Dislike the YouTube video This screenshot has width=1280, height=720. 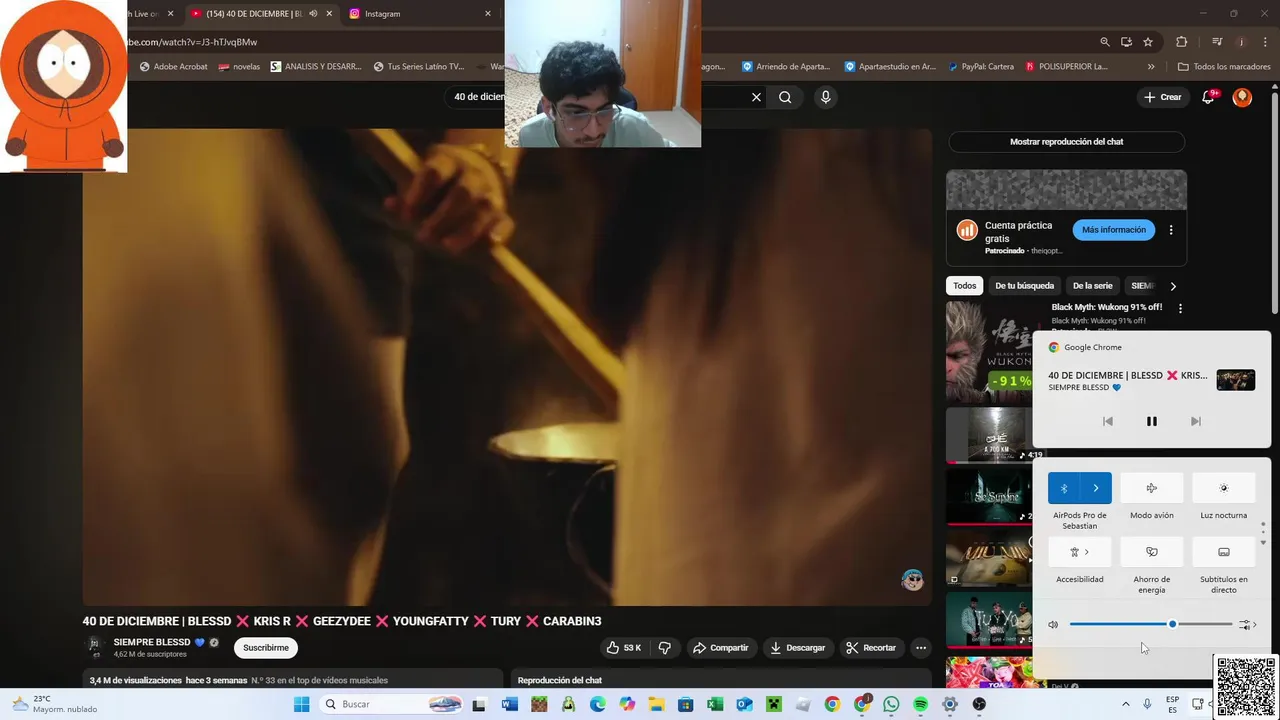(665, 648)
